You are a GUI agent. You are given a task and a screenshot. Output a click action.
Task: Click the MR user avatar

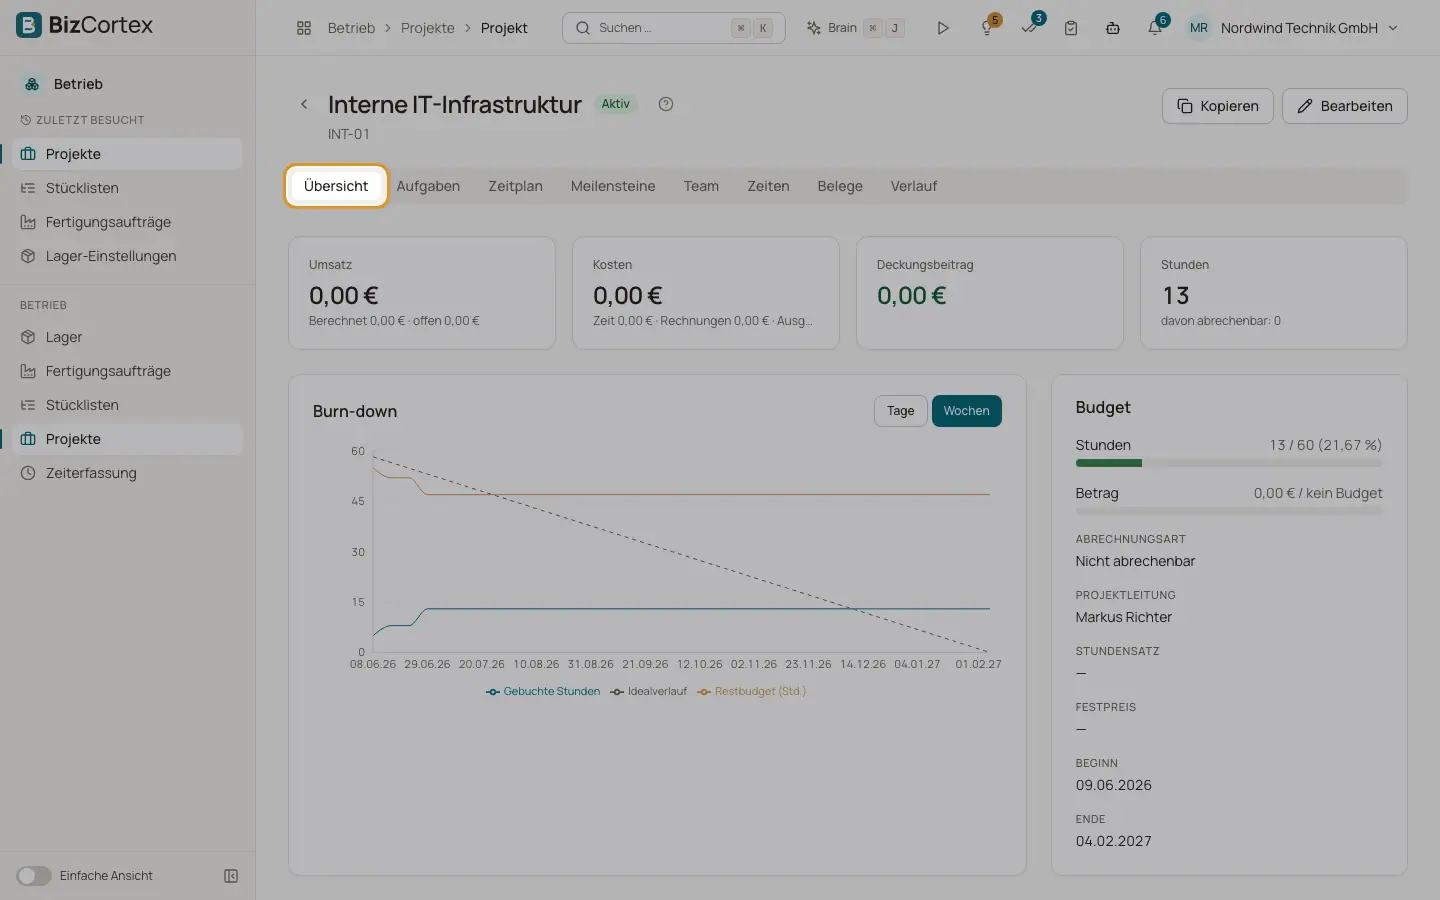(1199, 28)
